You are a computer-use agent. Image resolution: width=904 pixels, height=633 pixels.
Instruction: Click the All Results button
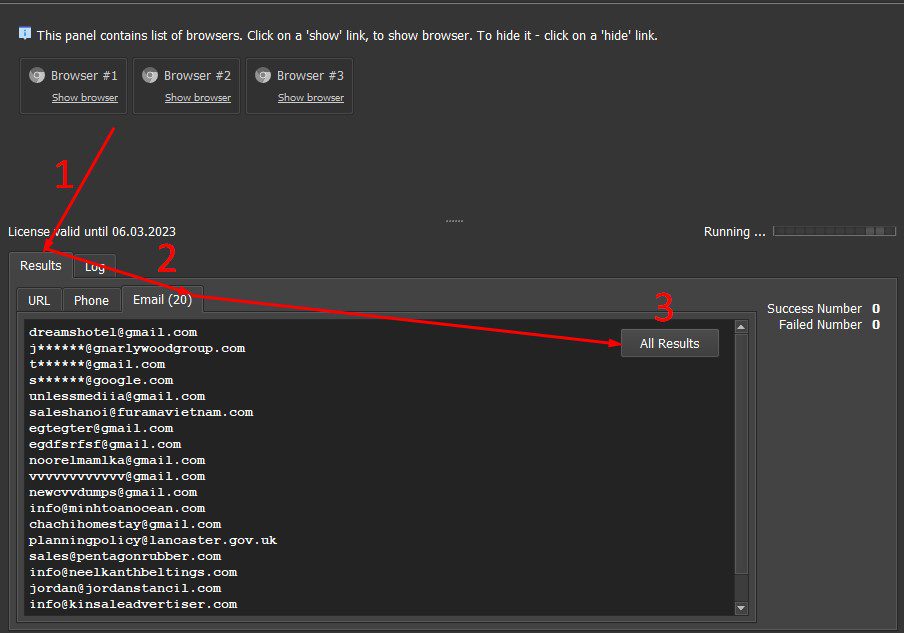(x=669, y=344)
